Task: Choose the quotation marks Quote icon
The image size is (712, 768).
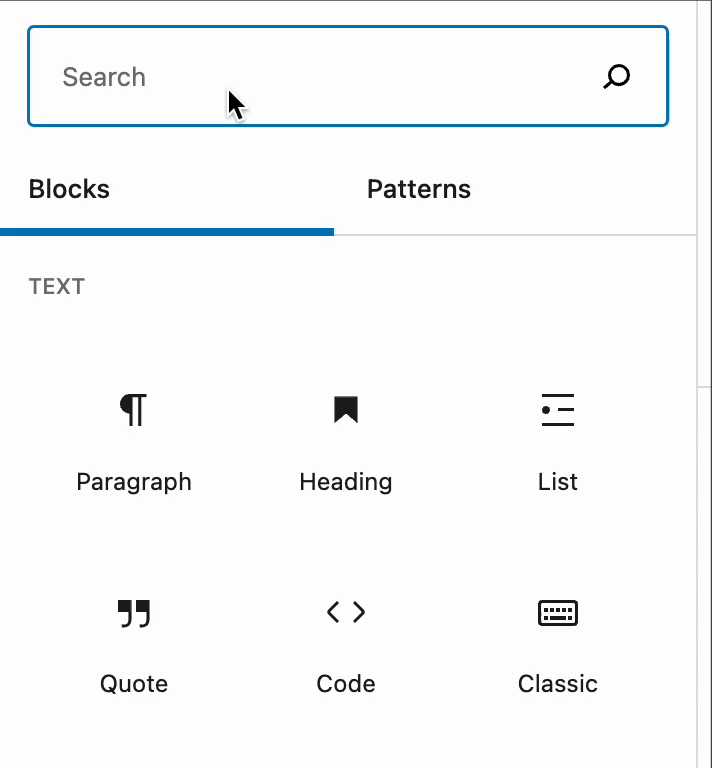Action: 134,613
